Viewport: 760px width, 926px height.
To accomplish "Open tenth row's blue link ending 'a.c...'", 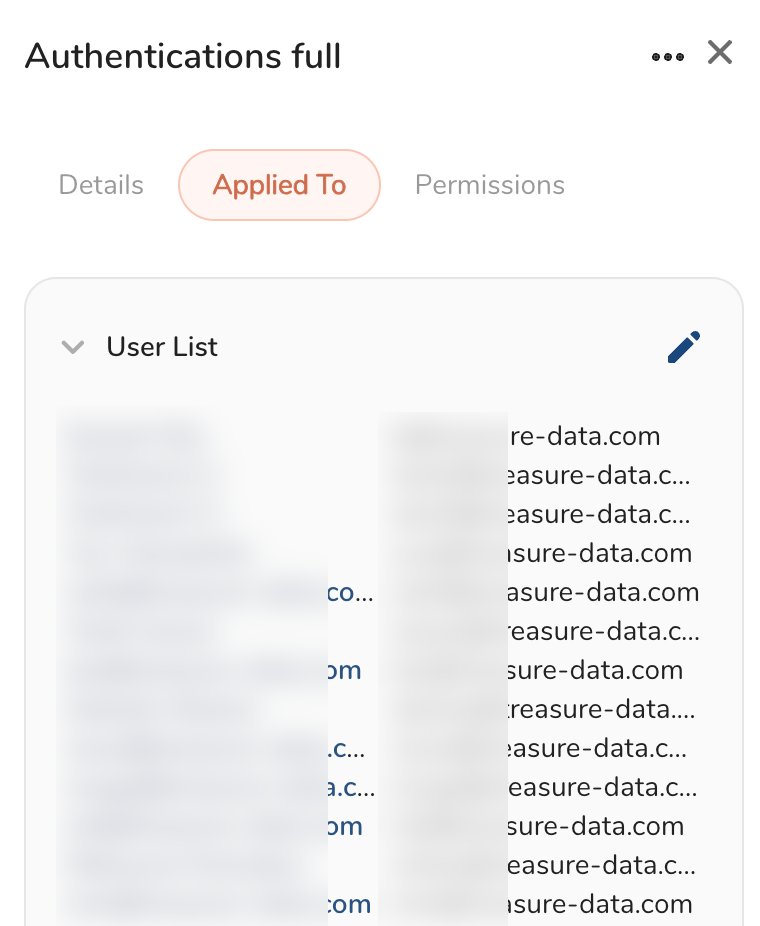I will pyautogui.click(x=351, y=787).
